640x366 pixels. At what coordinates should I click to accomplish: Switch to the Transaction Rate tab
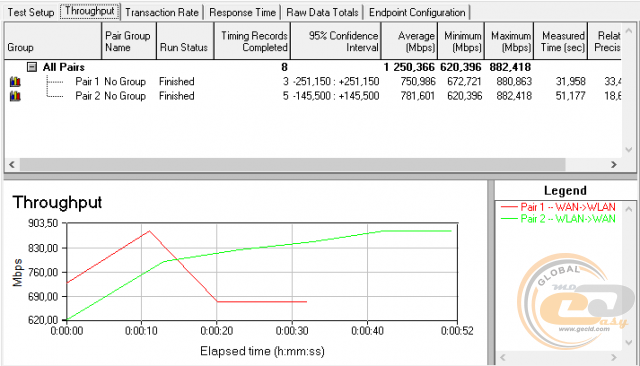coord(162,12)
